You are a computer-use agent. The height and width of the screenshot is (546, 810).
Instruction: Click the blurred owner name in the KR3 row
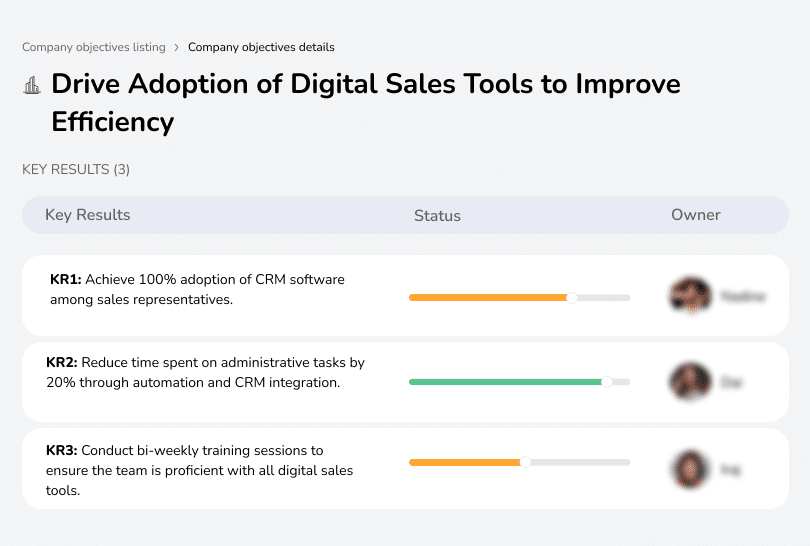730,470
